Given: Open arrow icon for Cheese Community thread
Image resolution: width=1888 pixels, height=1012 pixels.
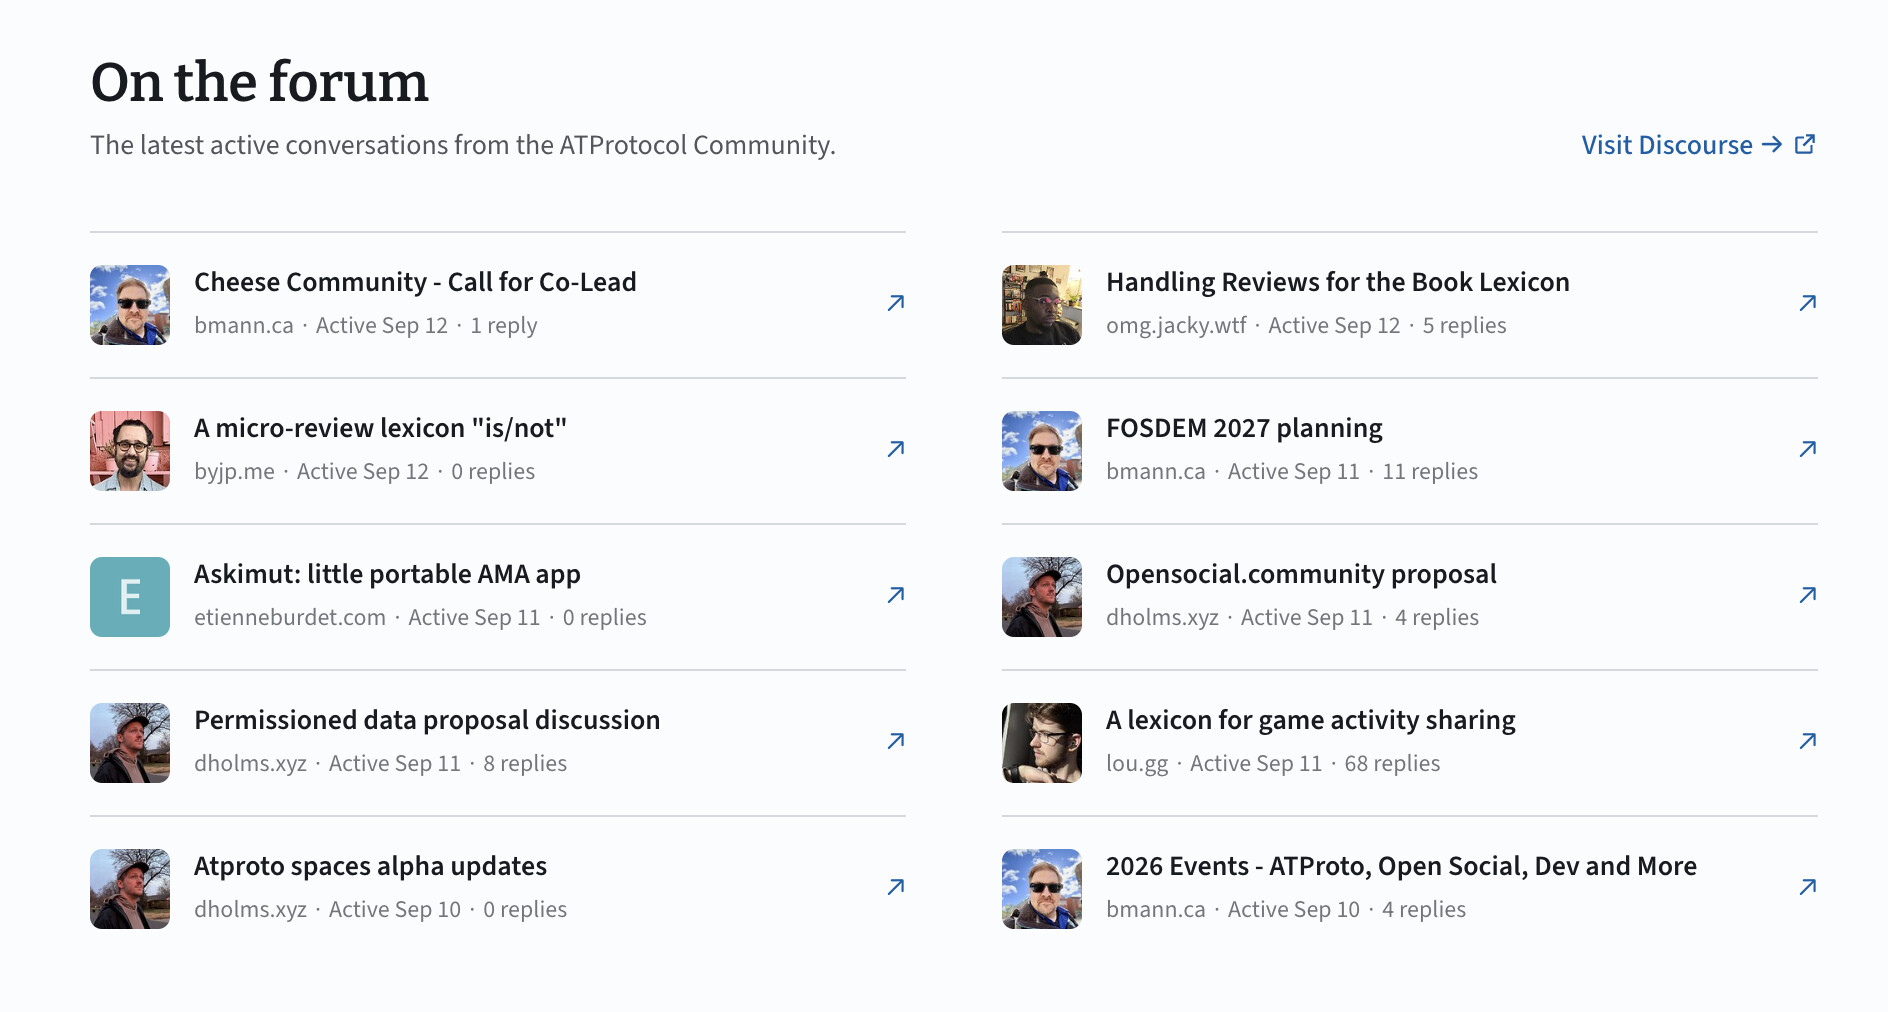Looking at the screenshot, I should pyautogui.click(x=896, y=303).
